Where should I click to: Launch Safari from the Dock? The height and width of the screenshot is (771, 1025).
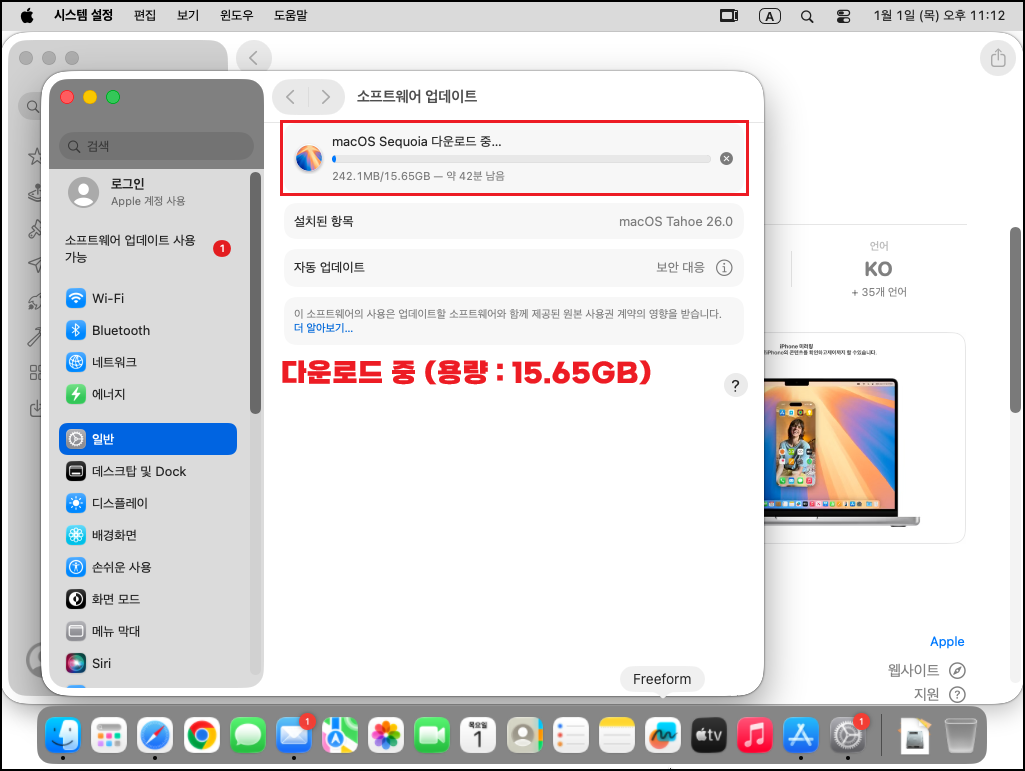point(155,735)
